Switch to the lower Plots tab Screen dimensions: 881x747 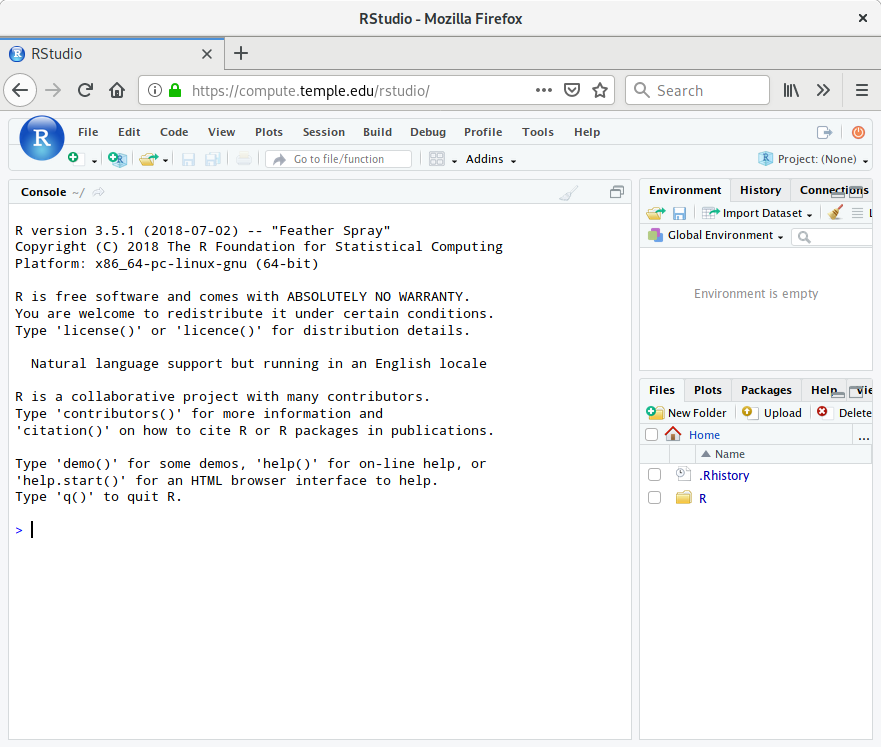coord(707,390)
